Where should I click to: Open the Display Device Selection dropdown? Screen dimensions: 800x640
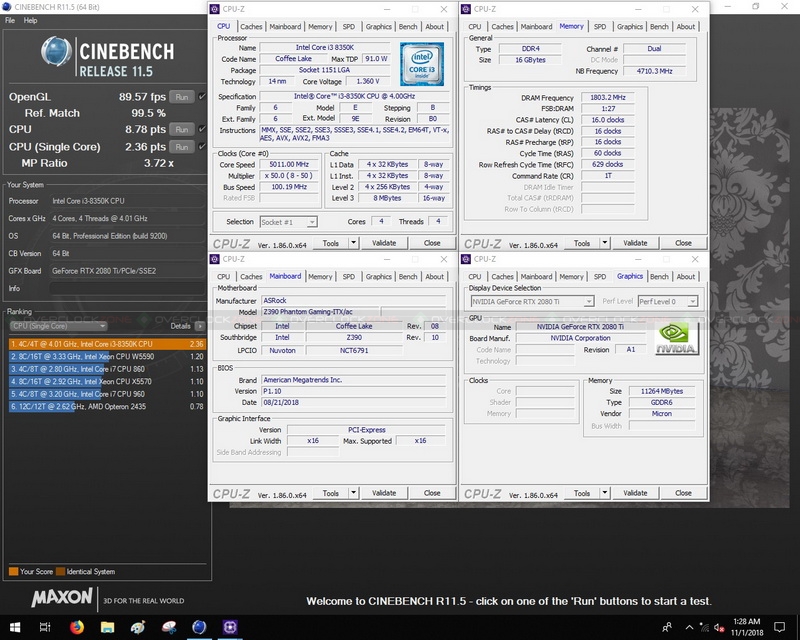click(532, 302)
